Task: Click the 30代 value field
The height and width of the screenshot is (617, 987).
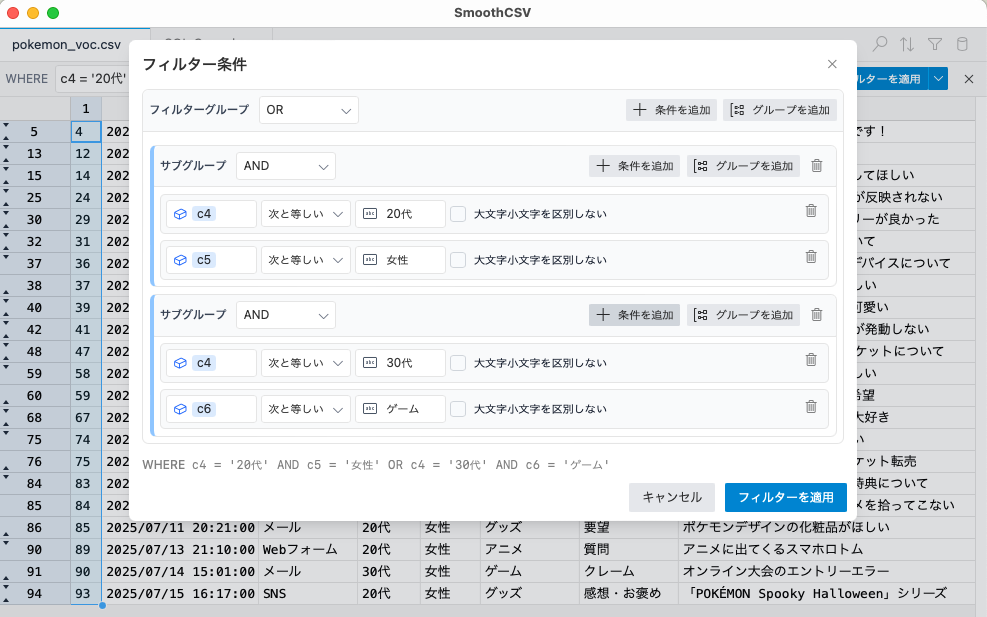Action: point(400,363)
